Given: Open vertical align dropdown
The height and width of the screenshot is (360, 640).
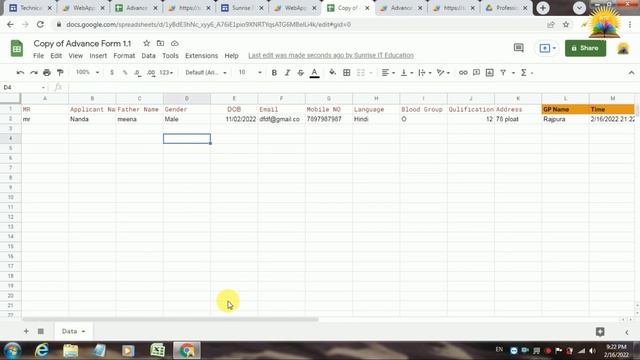Looking at the screenshot, I should pyautogui.click(x=407, y=73).
